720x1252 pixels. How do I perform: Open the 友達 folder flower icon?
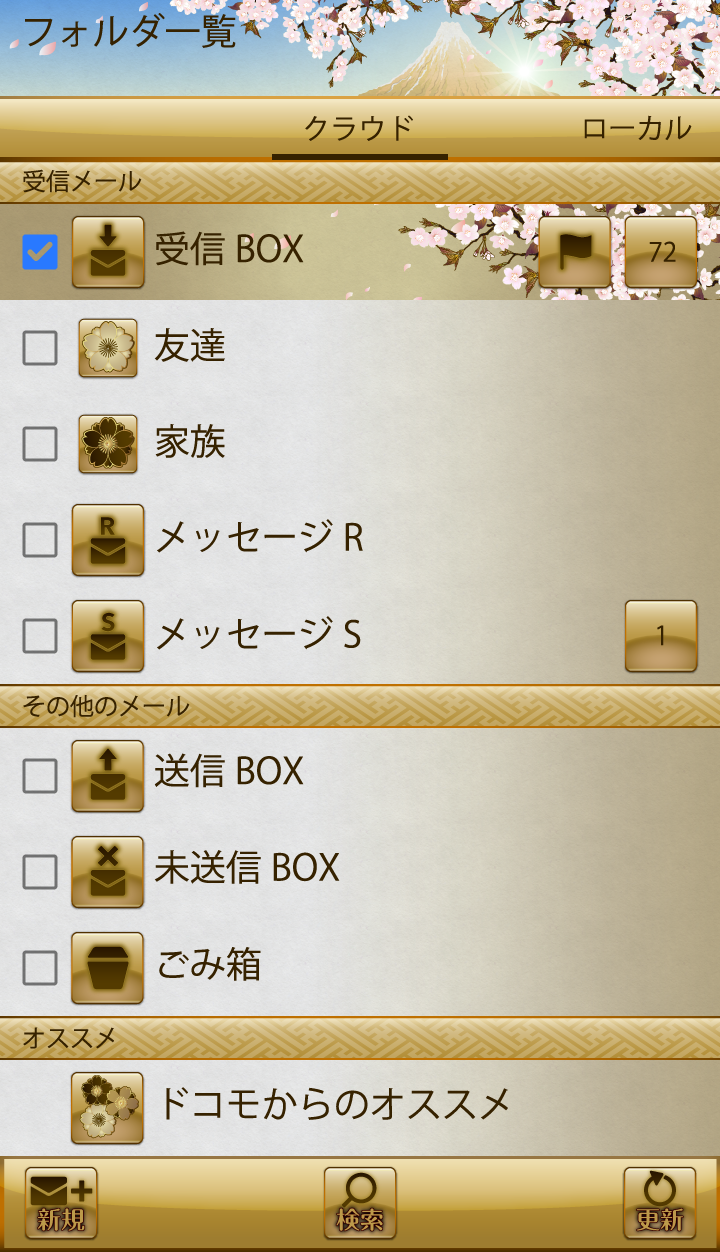point(108,348)
